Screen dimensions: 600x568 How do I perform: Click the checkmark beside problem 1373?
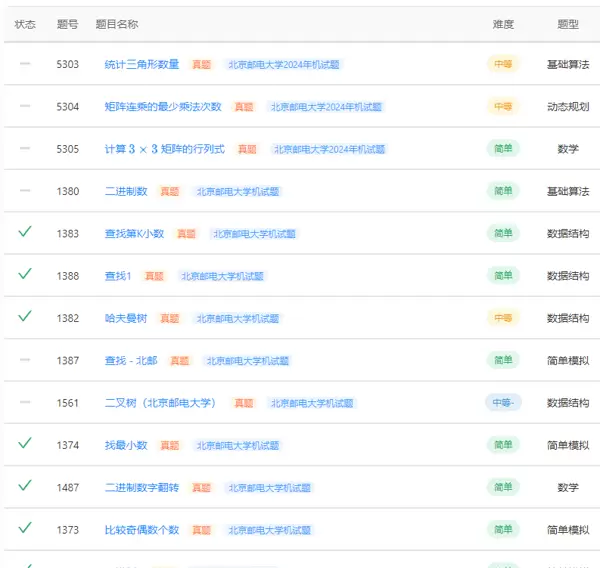(x=25, y=527)
